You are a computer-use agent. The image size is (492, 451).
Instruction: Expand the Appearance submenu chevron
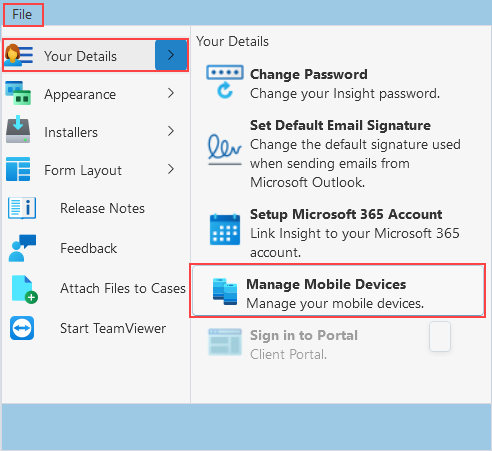tap(171, 93)
